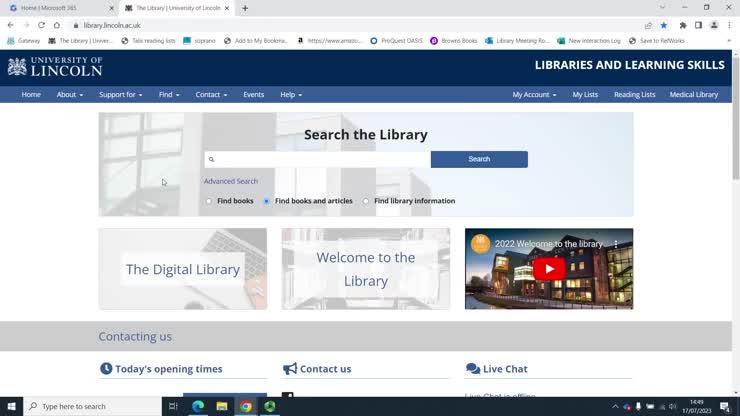Open the YouTube video three-dot options

click(616, 244)
